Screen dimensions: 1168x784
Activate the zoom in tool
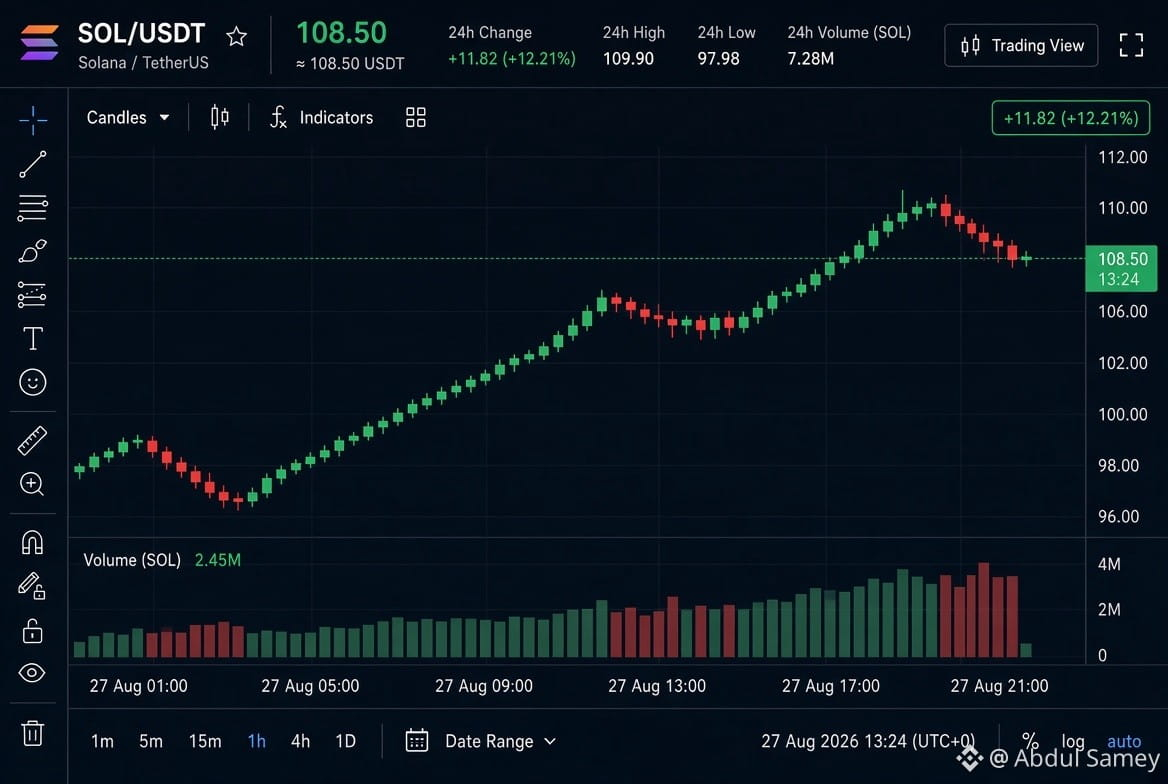point(32,484)
